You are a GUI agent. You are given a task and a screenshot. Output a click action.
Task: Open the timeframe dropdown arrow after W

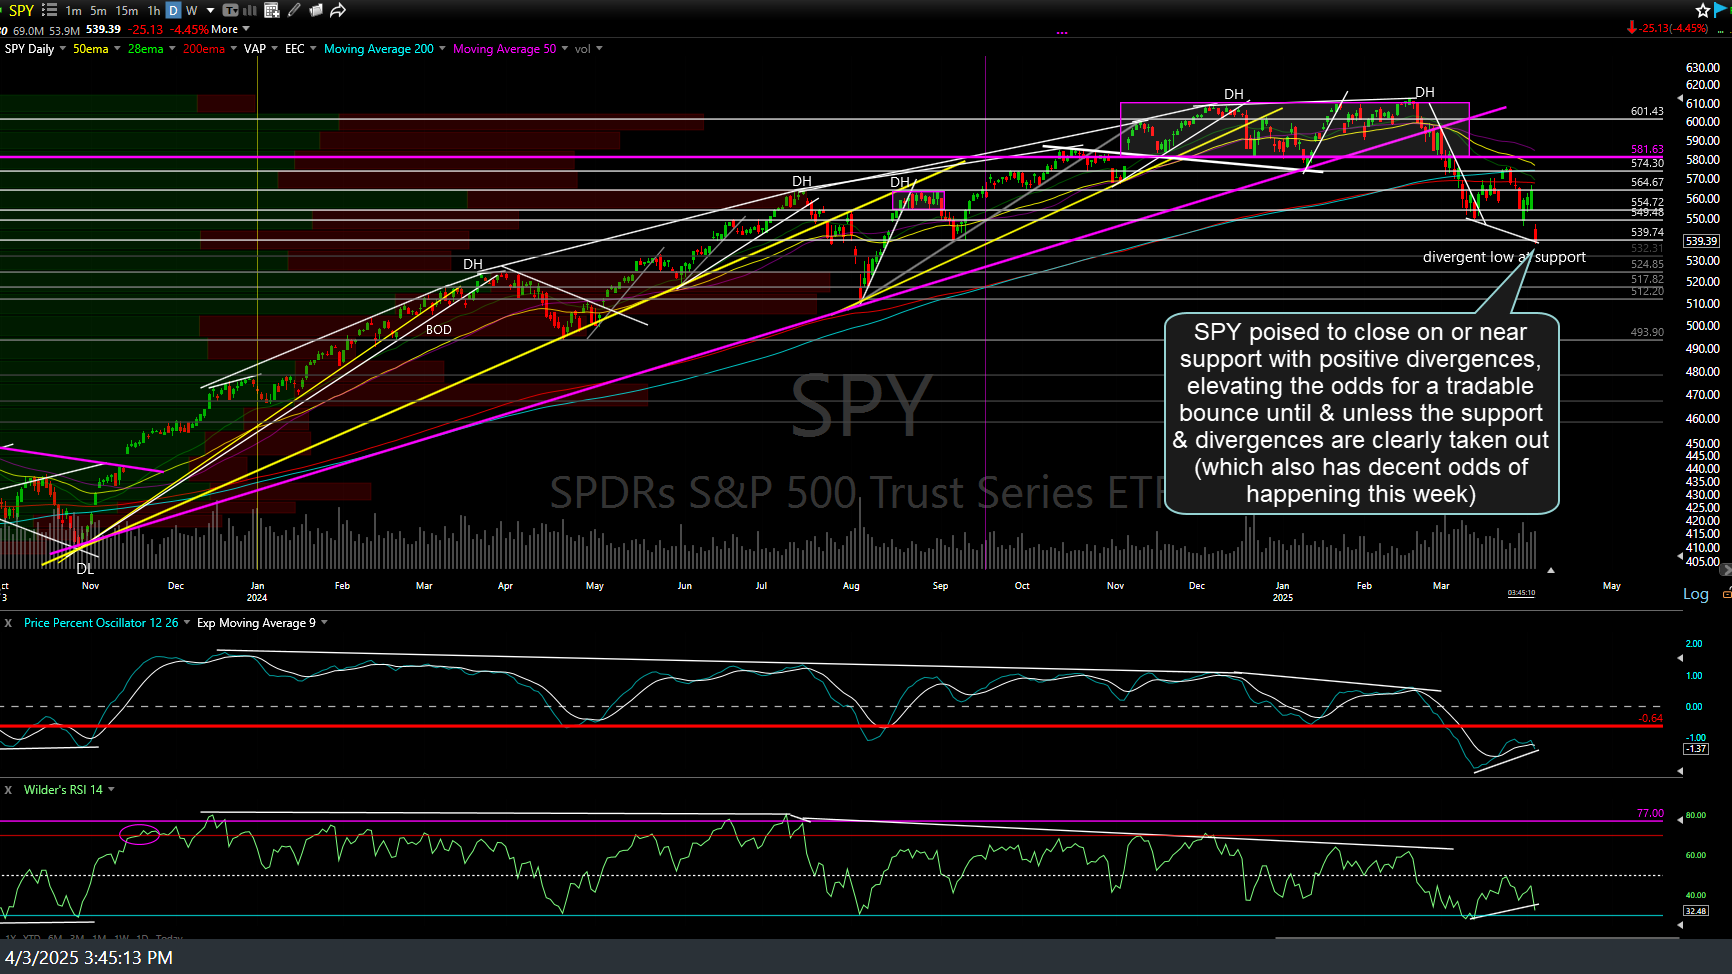[210, 10]
